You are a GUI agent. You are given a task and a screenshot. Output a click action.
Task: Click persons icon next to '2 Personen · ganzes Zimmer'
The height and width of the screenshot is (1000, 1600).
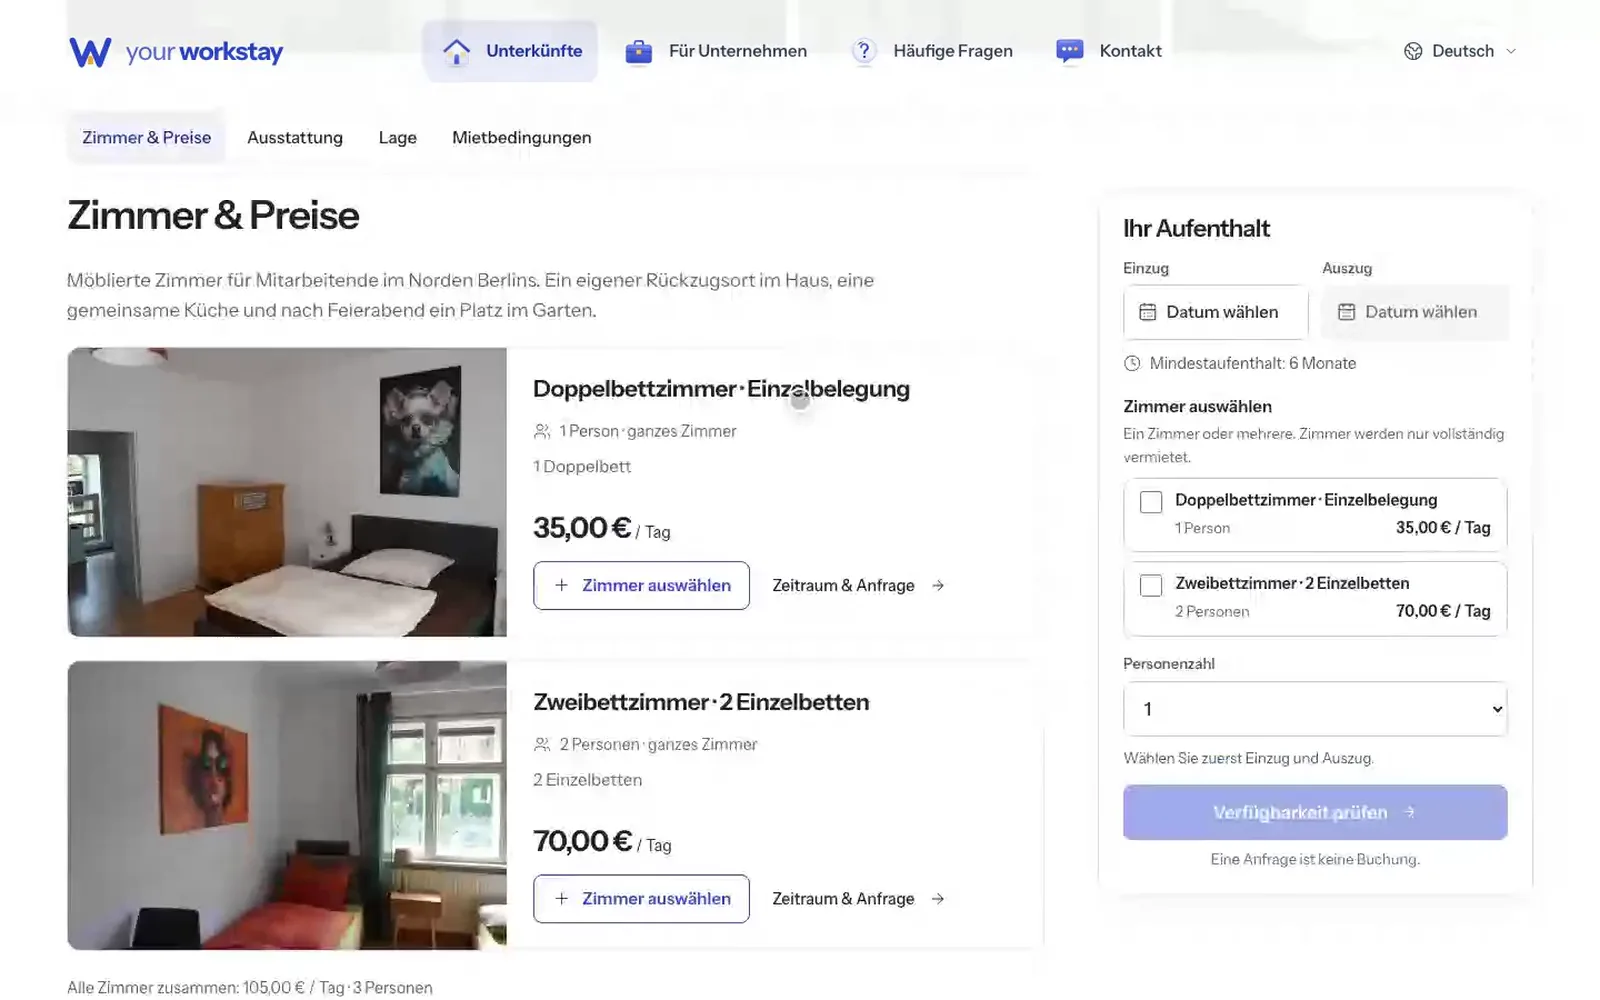coord(542,744)
